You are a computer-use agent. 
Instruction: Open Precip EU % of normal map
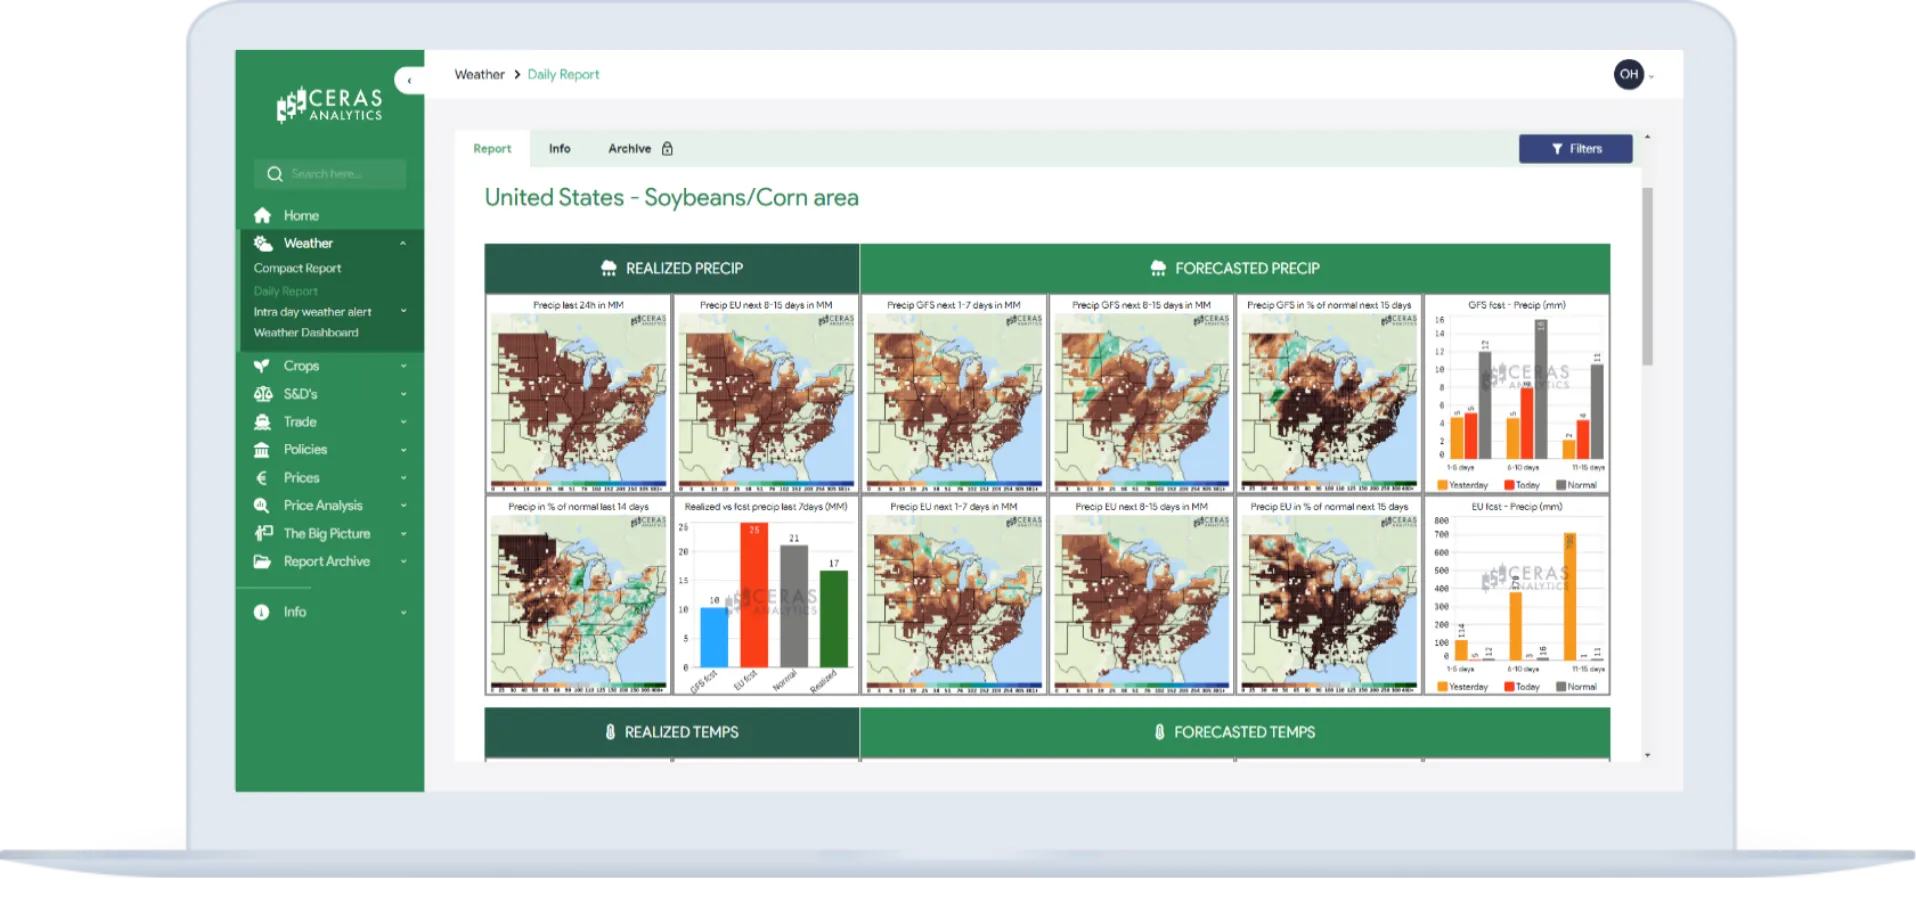[x=1329, y=596]
